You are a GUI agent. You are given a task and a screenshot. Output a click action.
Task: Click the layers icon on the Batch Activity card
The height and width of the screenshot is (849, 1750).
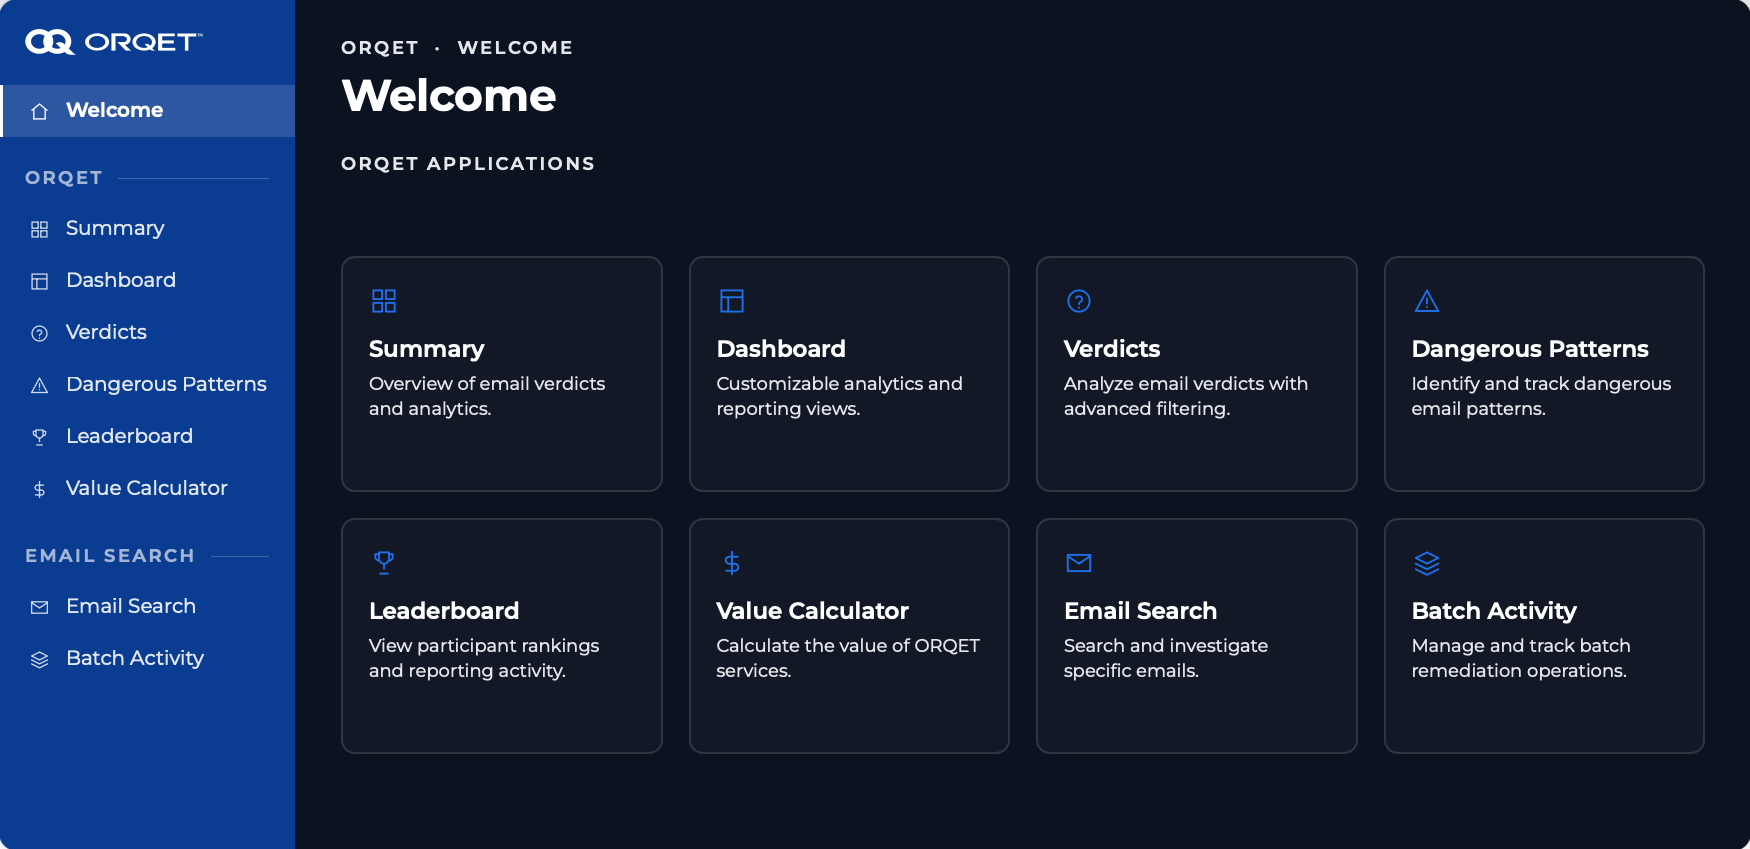pyautogui.click(x=1427, y=563)
